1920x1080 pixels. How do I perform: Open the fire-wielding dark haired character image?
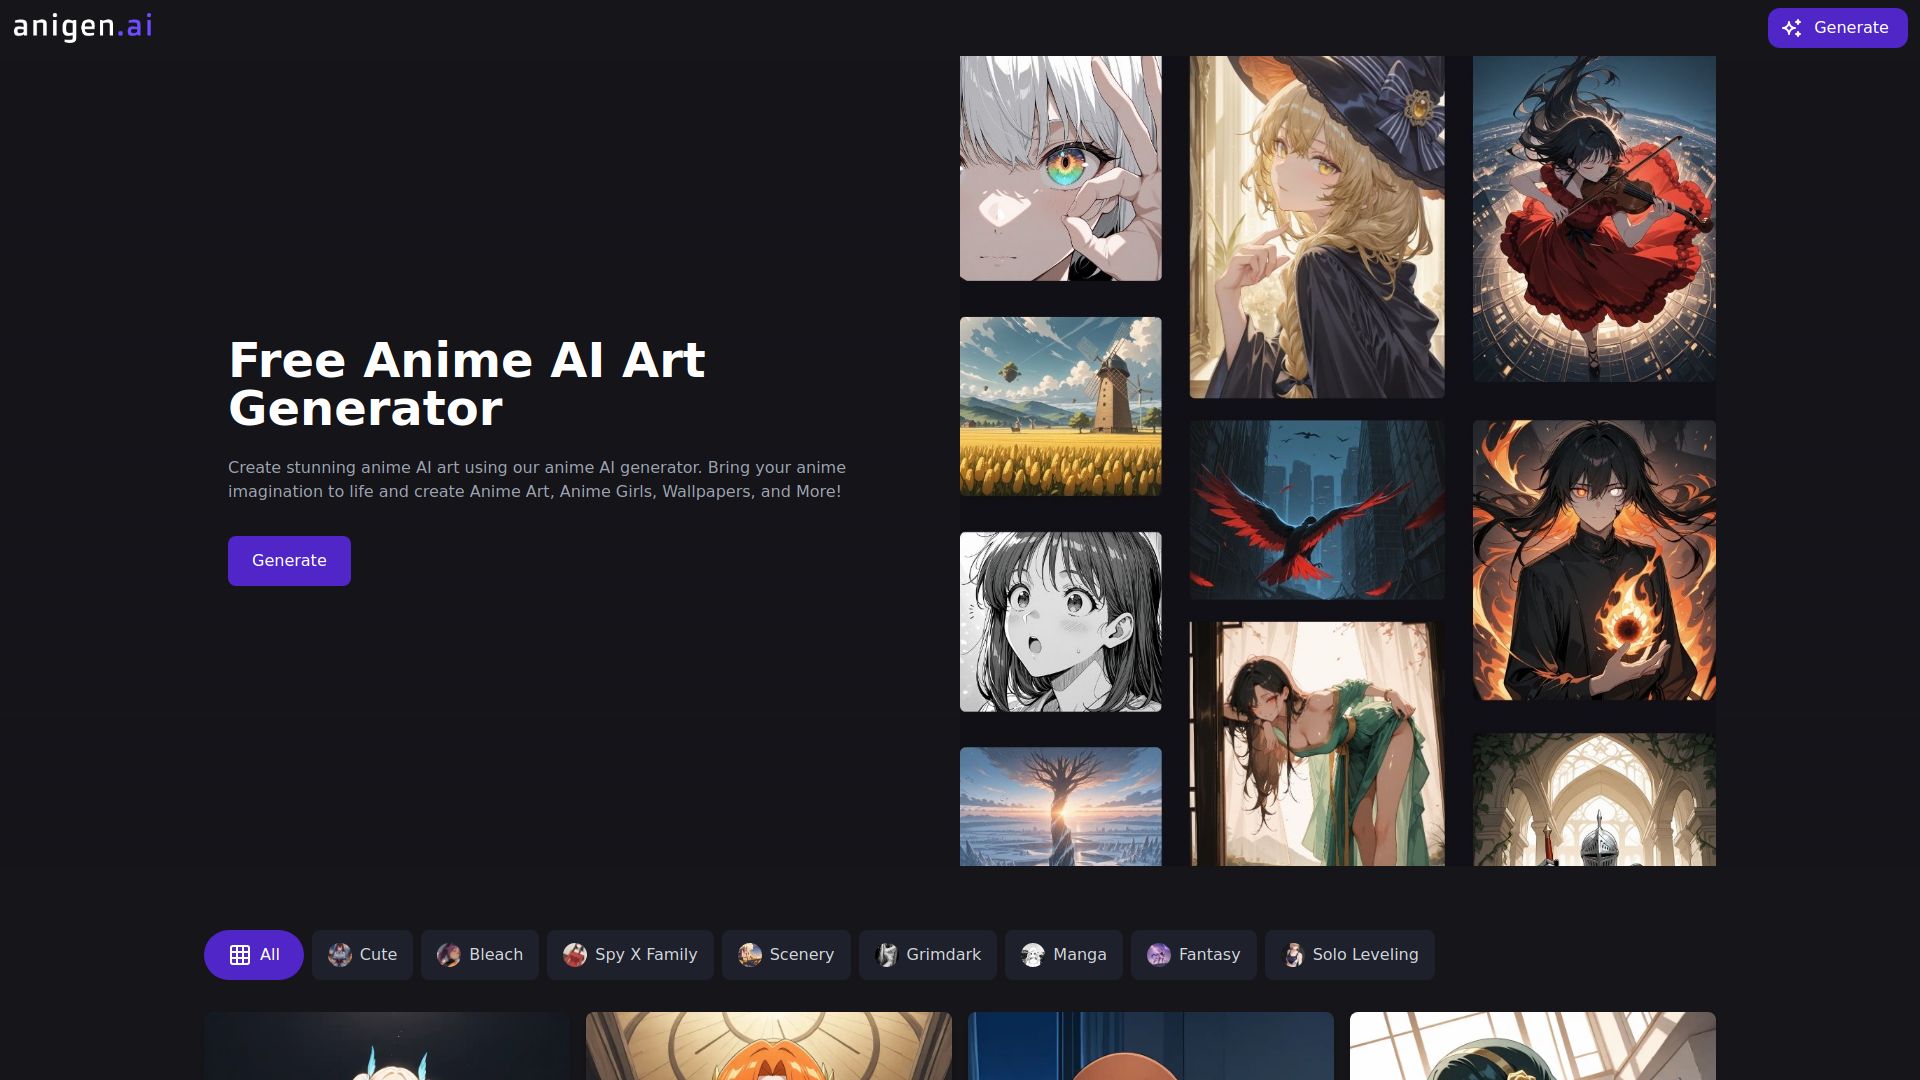[1593, 559]
